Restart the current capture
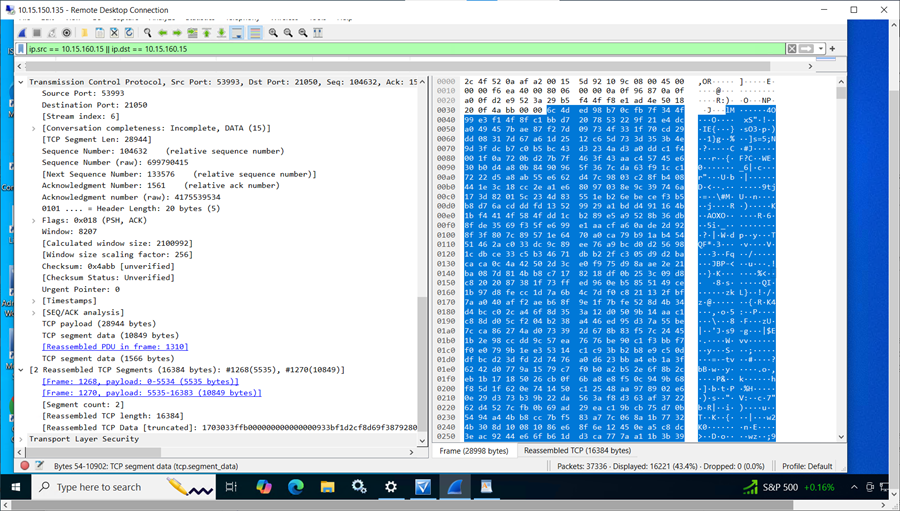The width and height of the screenshot is (900, 511). [52, 33]
